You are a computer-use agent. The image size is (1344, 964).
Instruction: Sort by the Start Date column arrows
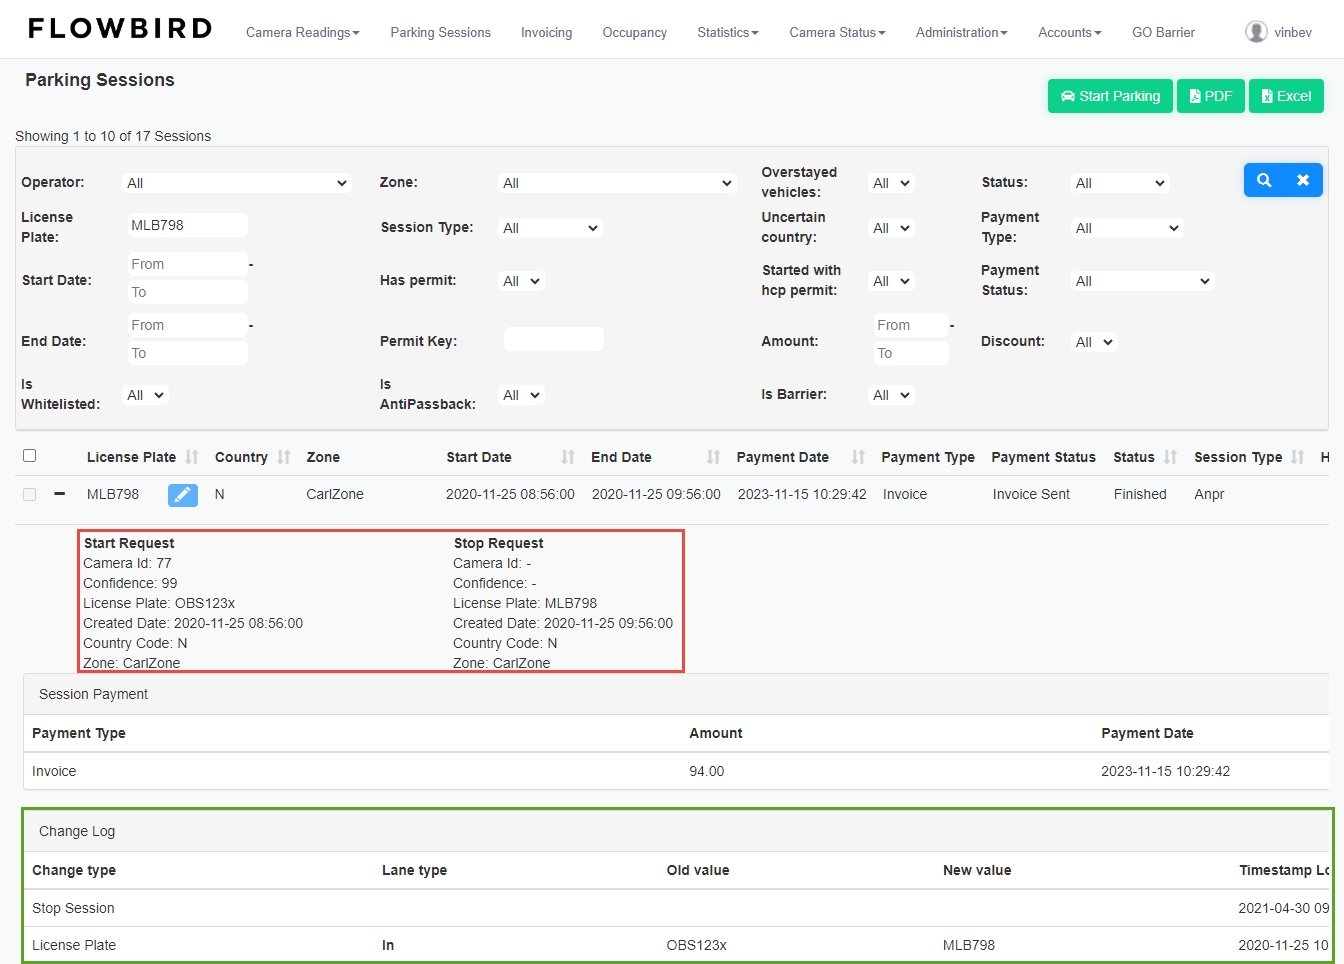pyautogui.click(x=568, y=457)
